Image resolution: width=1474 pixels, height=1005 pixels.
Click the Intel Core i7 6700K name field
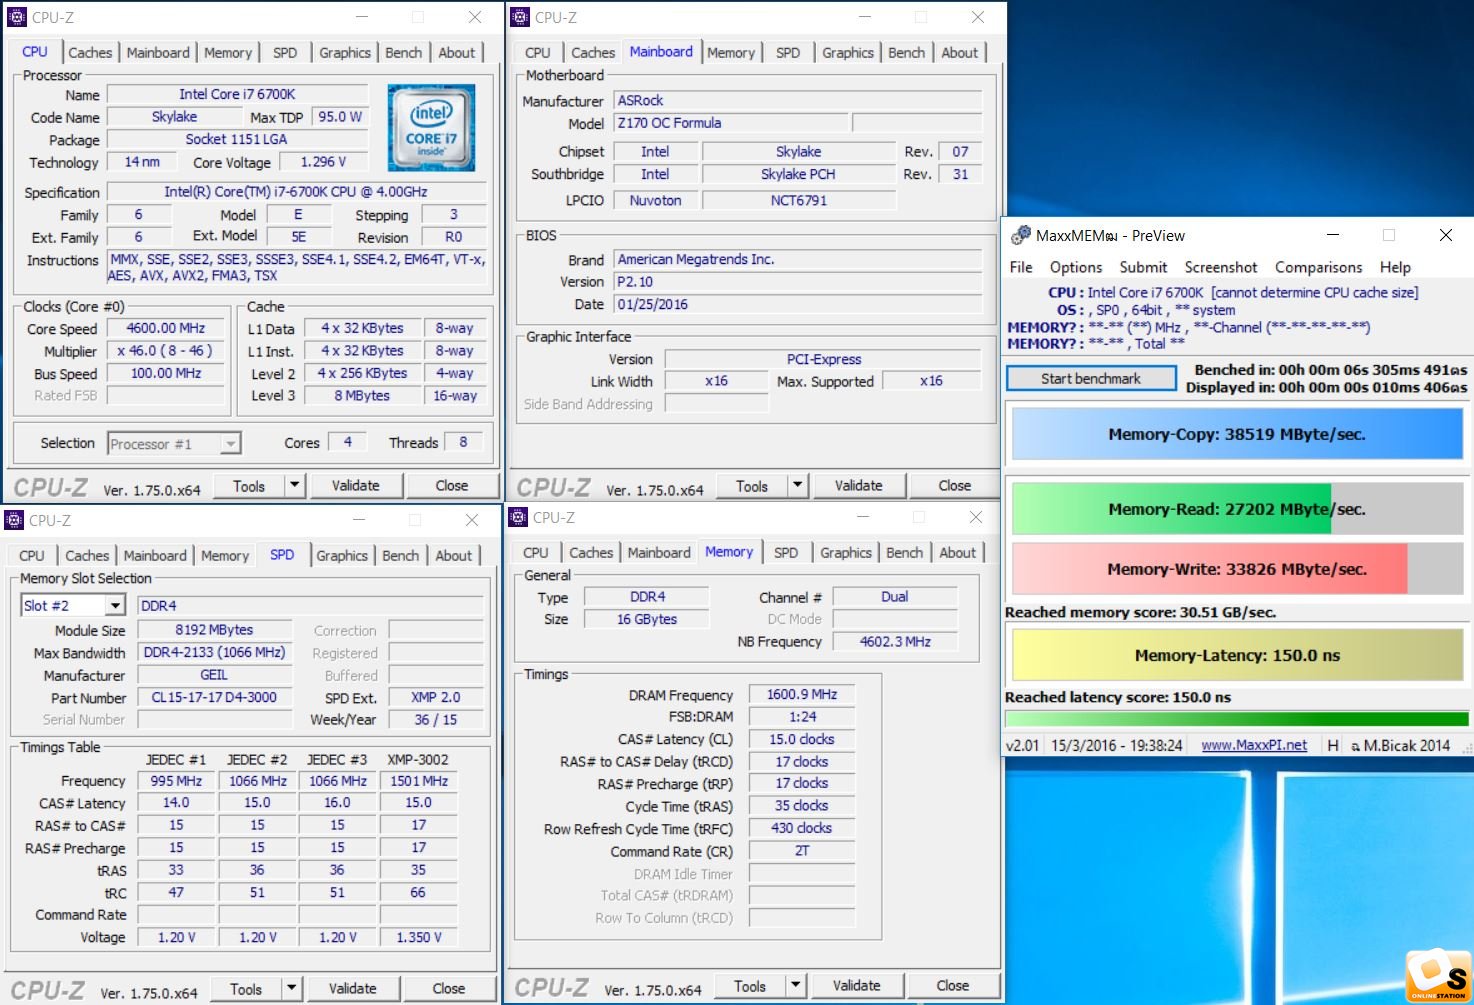pyautogui.click(x=237, y=94)
